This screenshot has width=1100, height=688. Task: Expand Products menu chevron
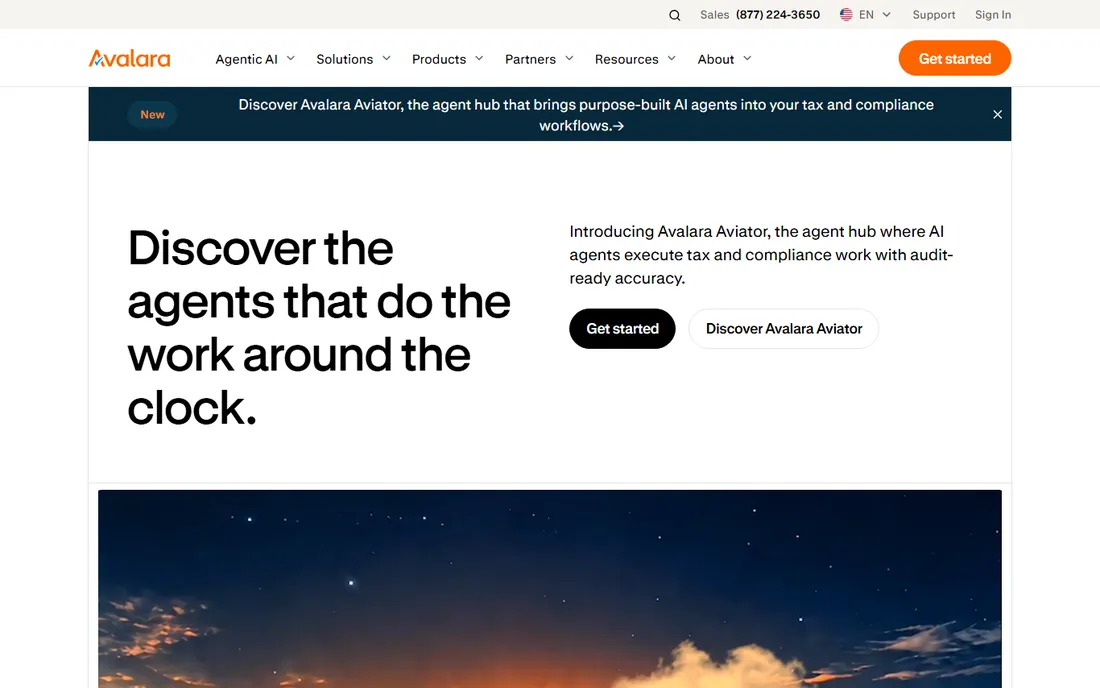(x=479, y=58)
